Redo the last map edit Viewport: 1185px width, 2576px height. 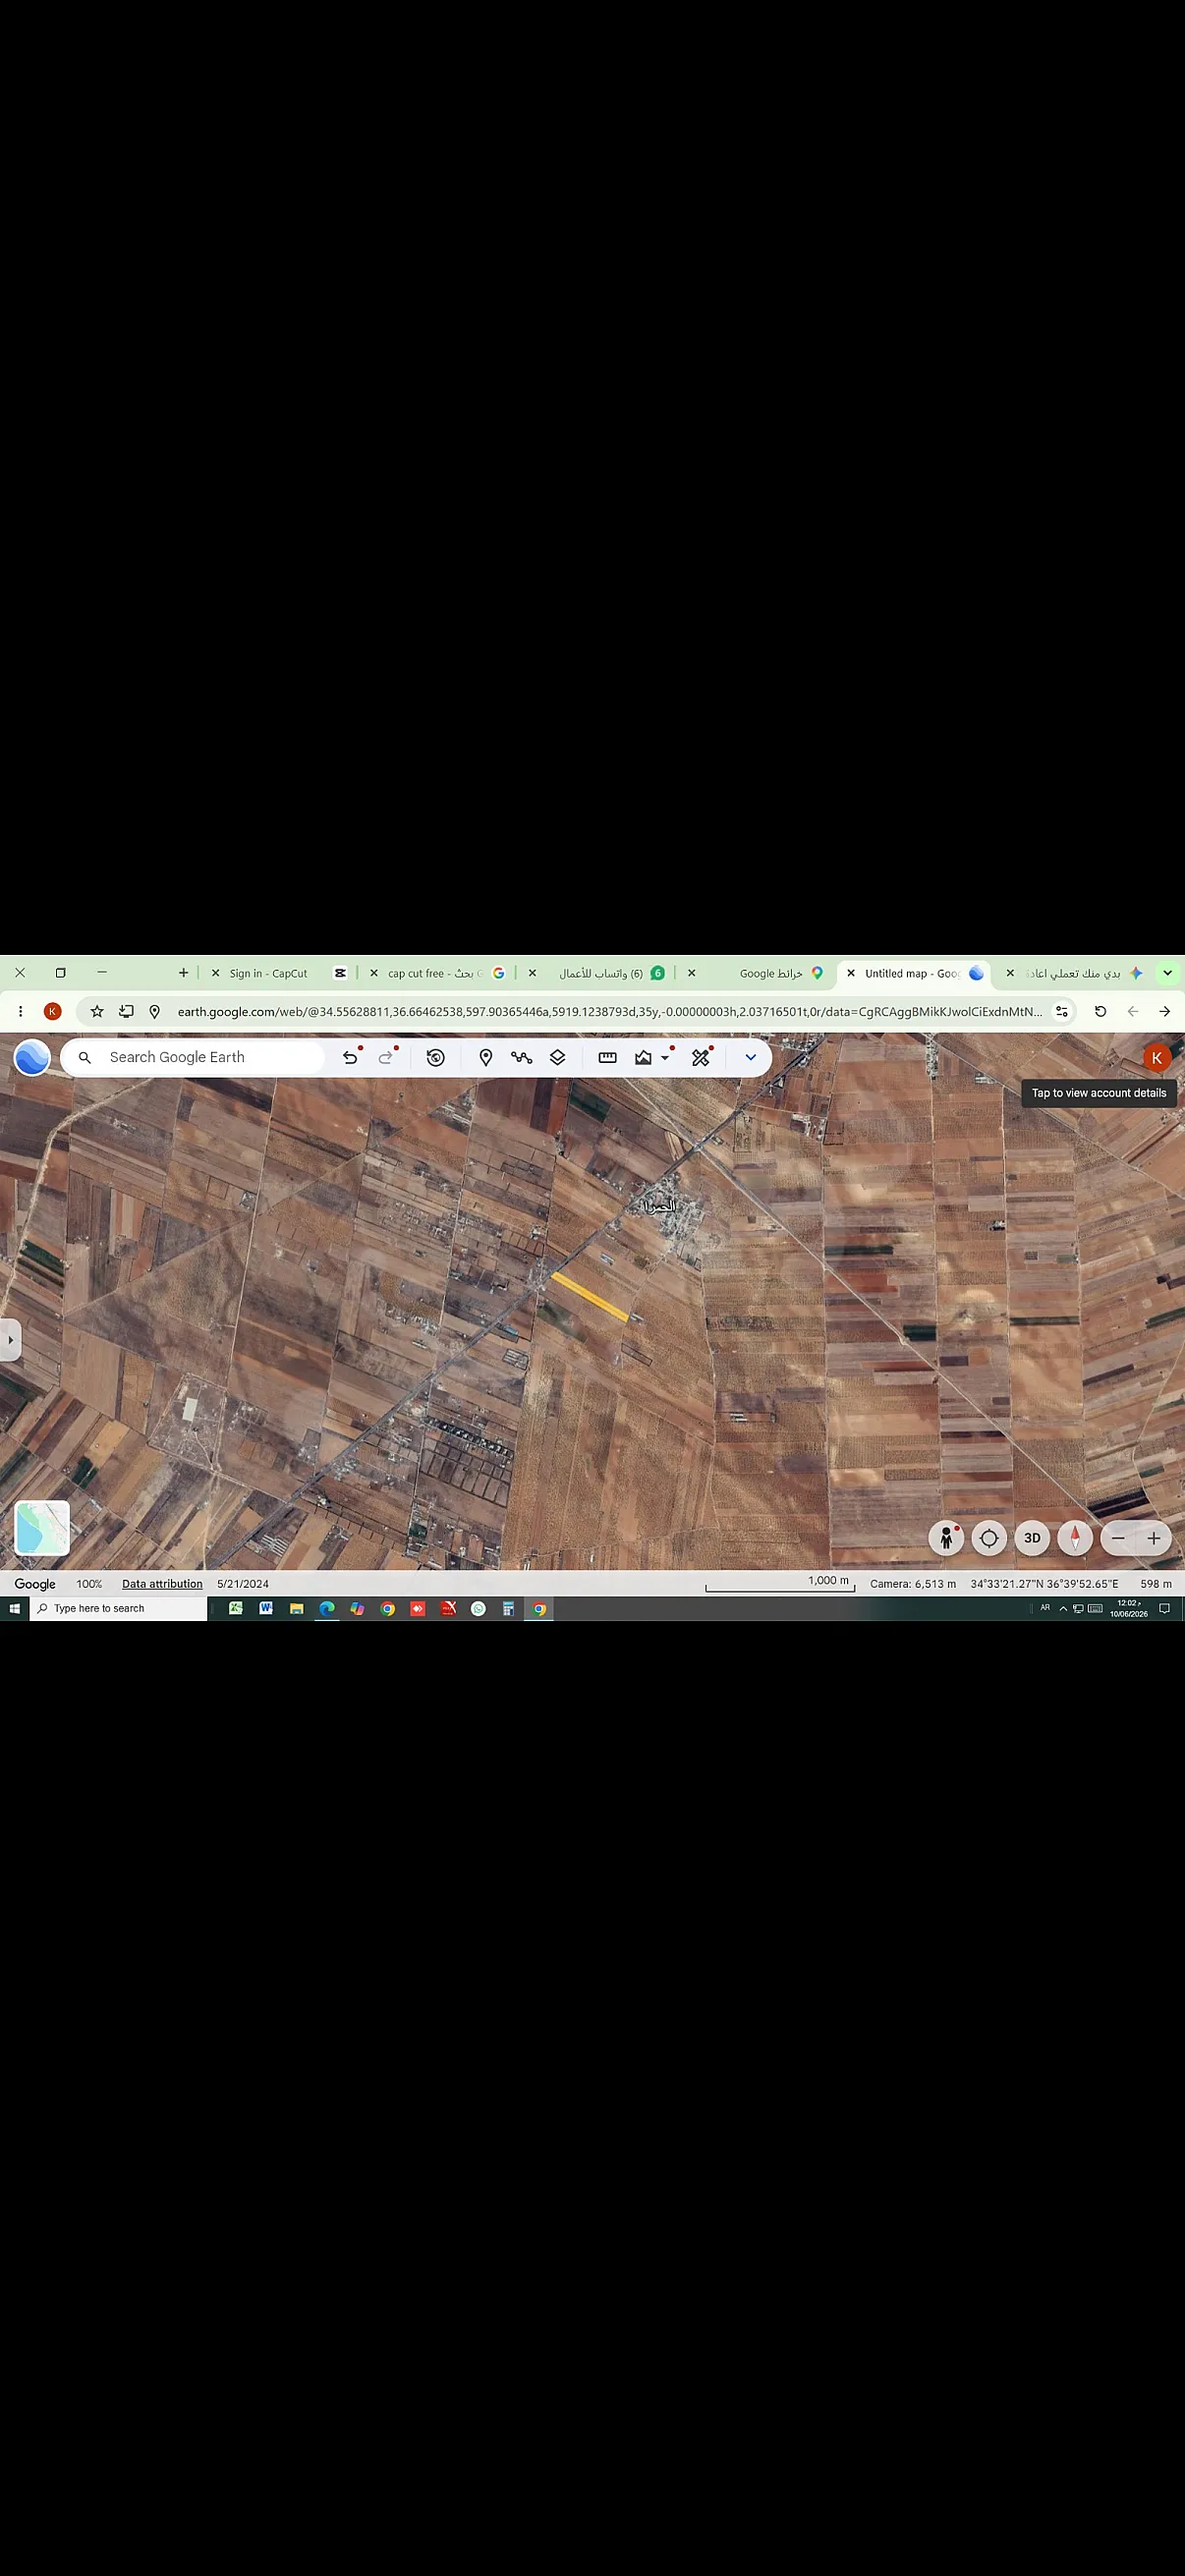[x=386, y=1057]
